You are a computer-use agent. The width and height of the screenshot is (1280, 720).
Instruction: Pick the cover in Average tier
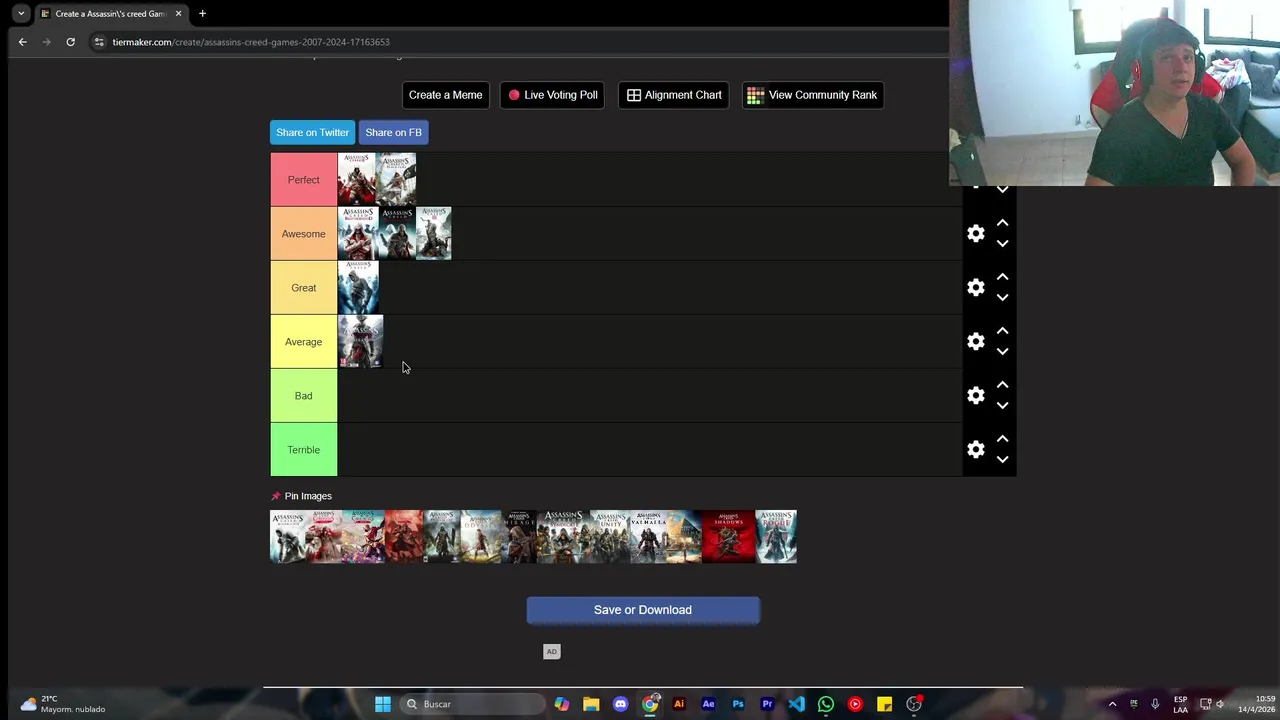(361, 342)
